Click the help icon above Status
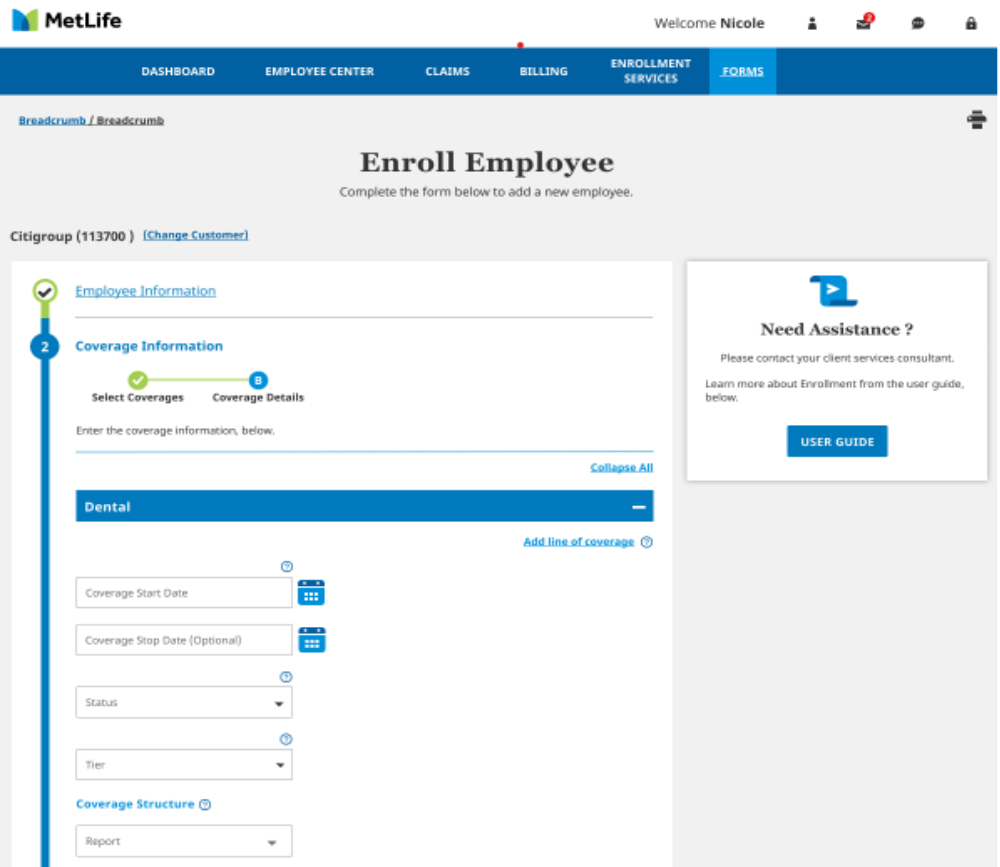Viewport: 1000px width, 867px height. [286, 676]
